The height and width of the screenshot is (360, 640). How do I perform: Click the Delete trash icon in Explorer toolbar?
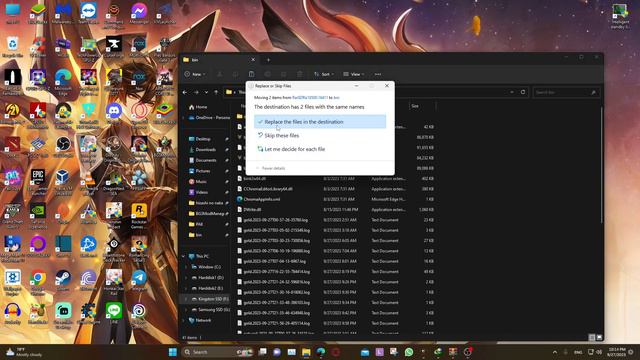click(x=300, y=74)
